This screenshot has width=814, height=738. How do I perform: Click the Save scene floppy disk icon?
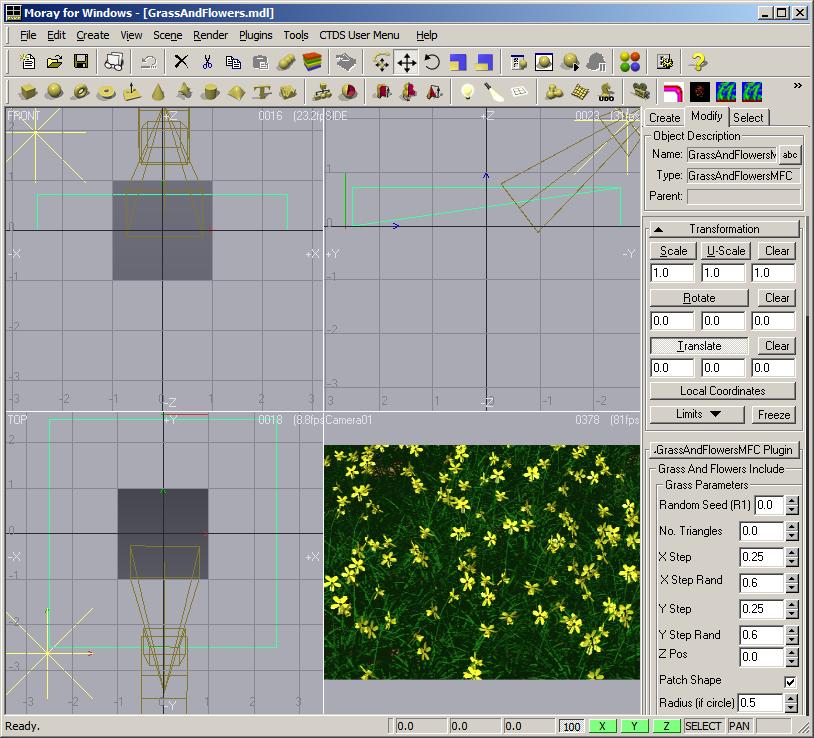coord(81,62)
